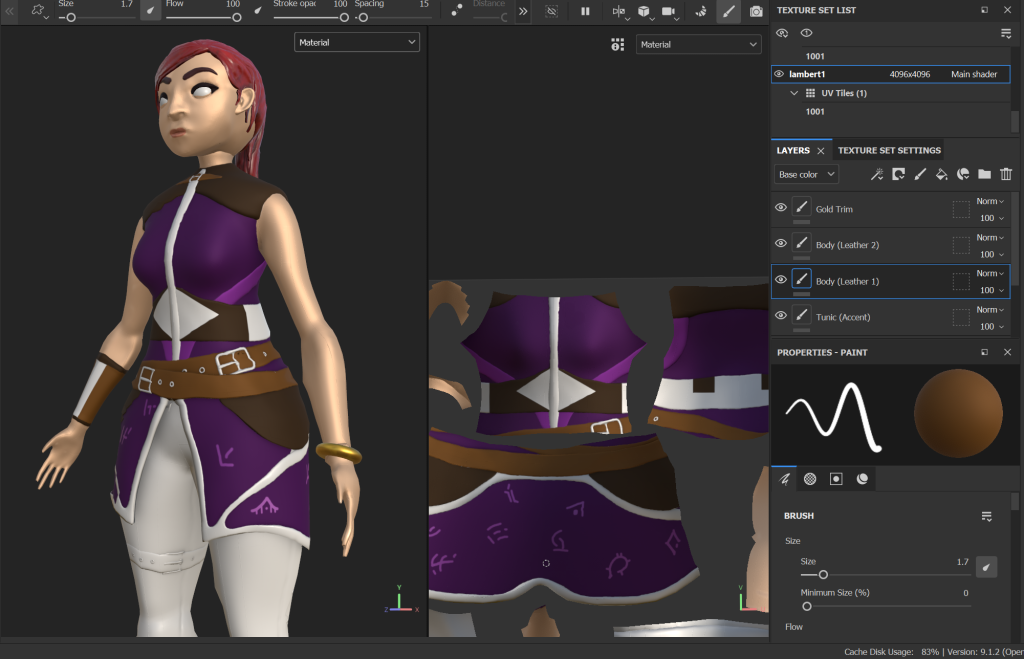The image size is (1024, 659).
Task: Click the add paint layer brush icon
Action: pos(919,174)
